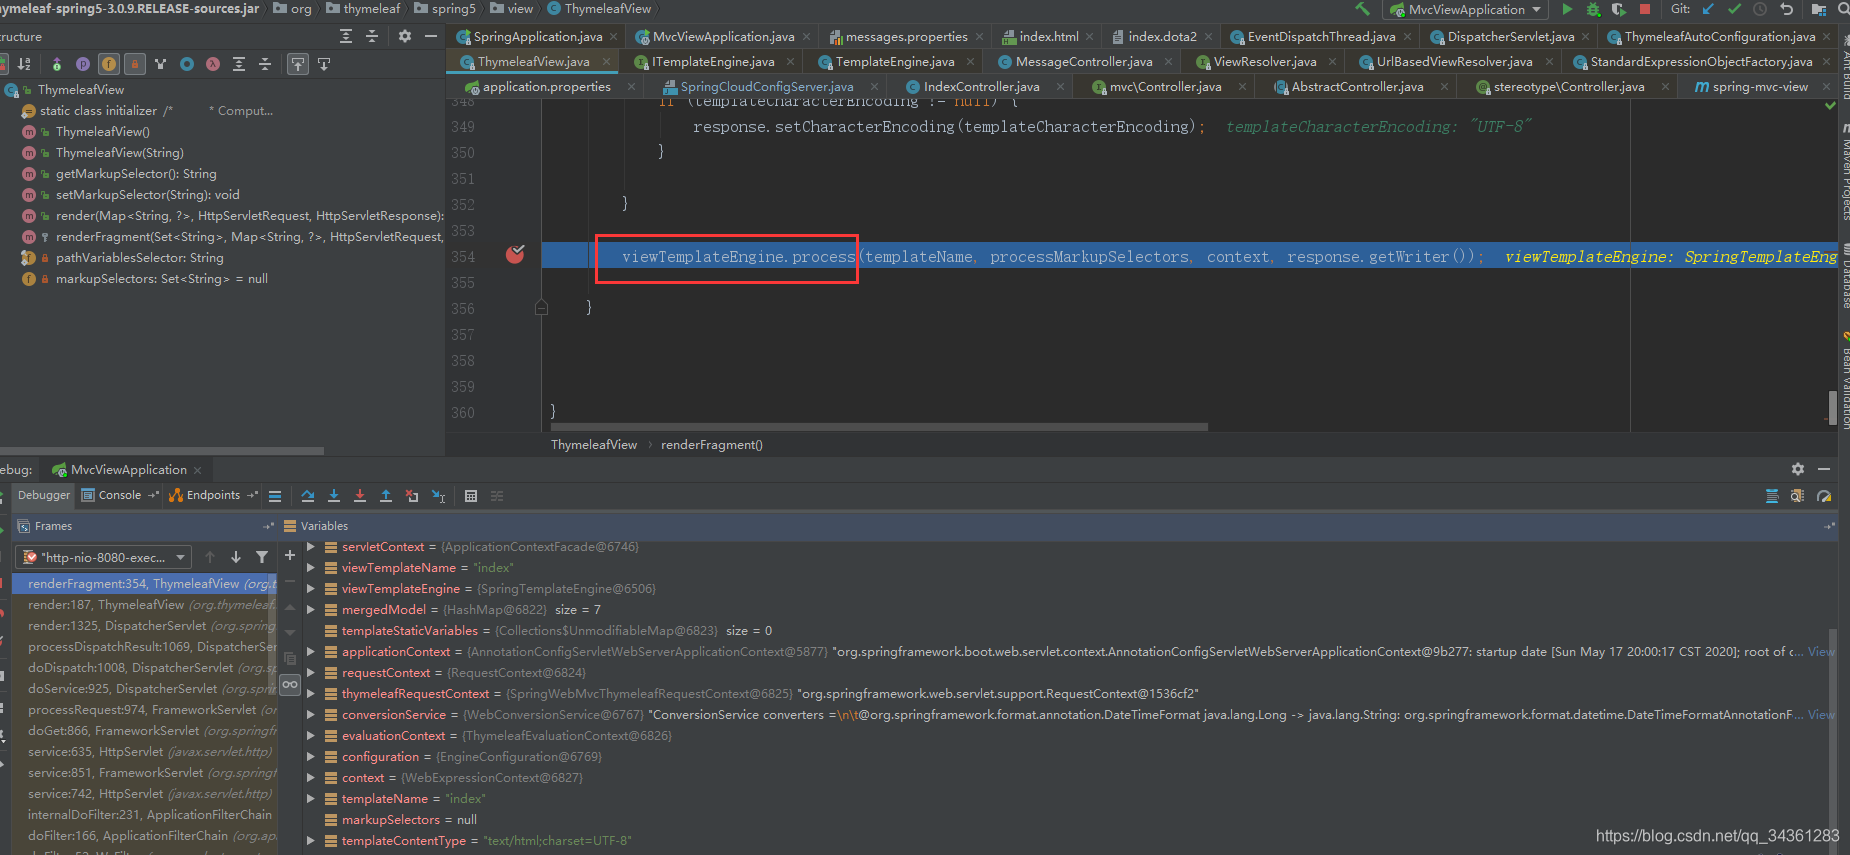Open debug panel settings gear
The width and height of the screenshot is (1850, 855).
(1798, 469)
